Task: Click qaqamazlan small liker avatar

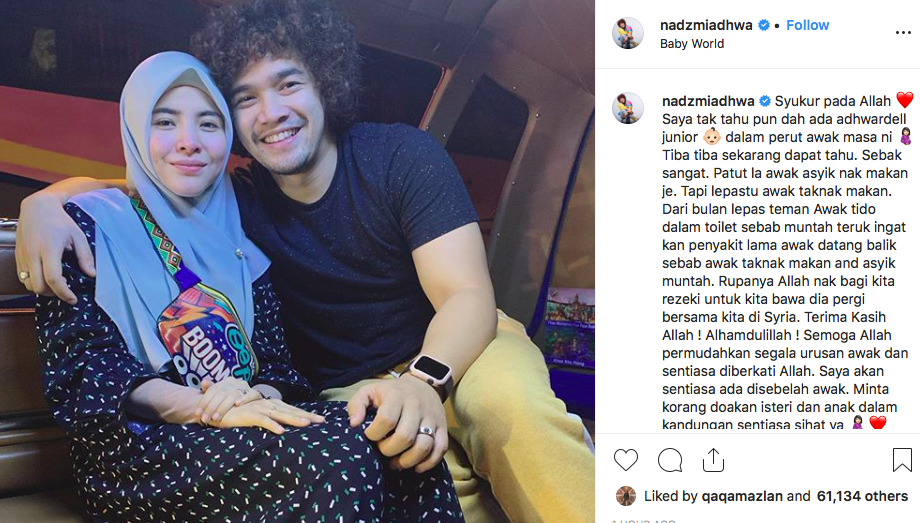Action: [625, 496]
